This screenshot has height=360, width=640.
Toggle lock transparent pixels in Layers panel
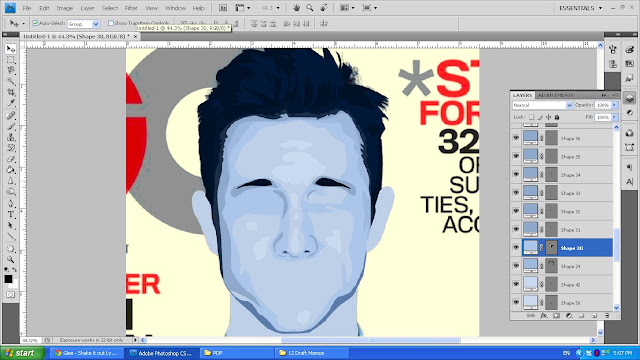tap(531, 117)
